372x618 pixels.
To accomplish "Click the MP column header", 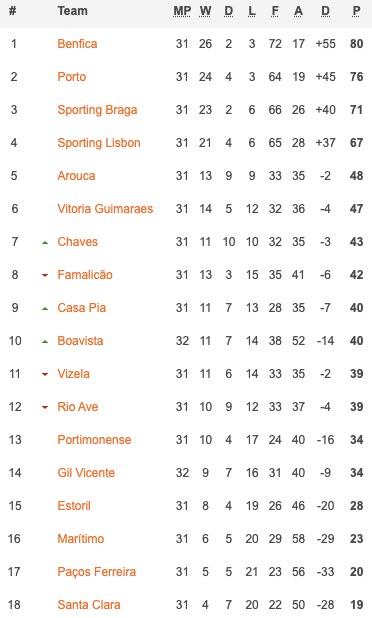I will [x=182, y=11].
